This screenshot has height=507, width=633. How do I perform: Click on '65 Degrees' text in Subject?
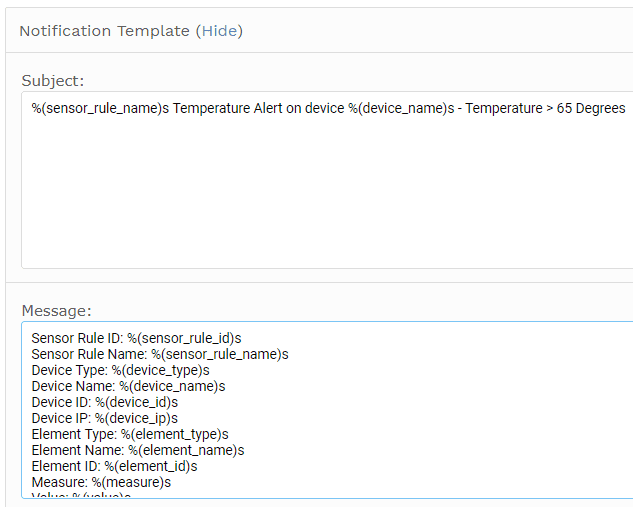pyautogui.click(x=591, y=109)
